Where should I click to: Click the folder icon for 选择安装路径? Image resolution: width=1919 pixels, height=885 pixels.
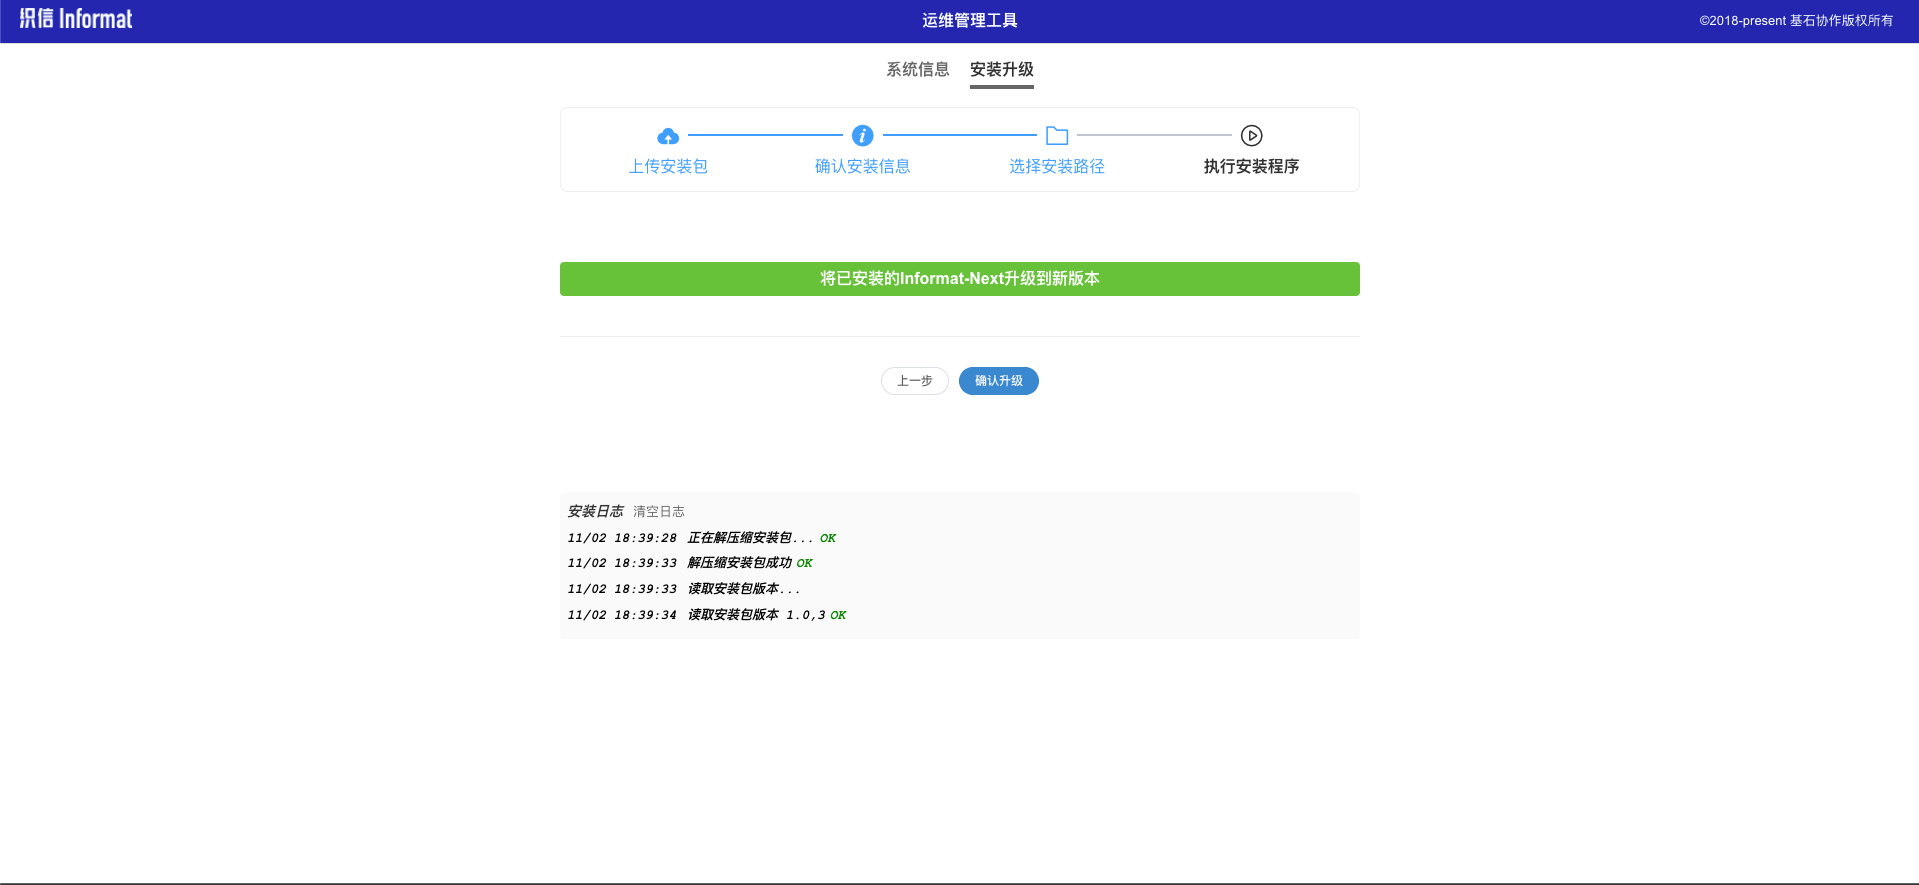(1057, 136)
